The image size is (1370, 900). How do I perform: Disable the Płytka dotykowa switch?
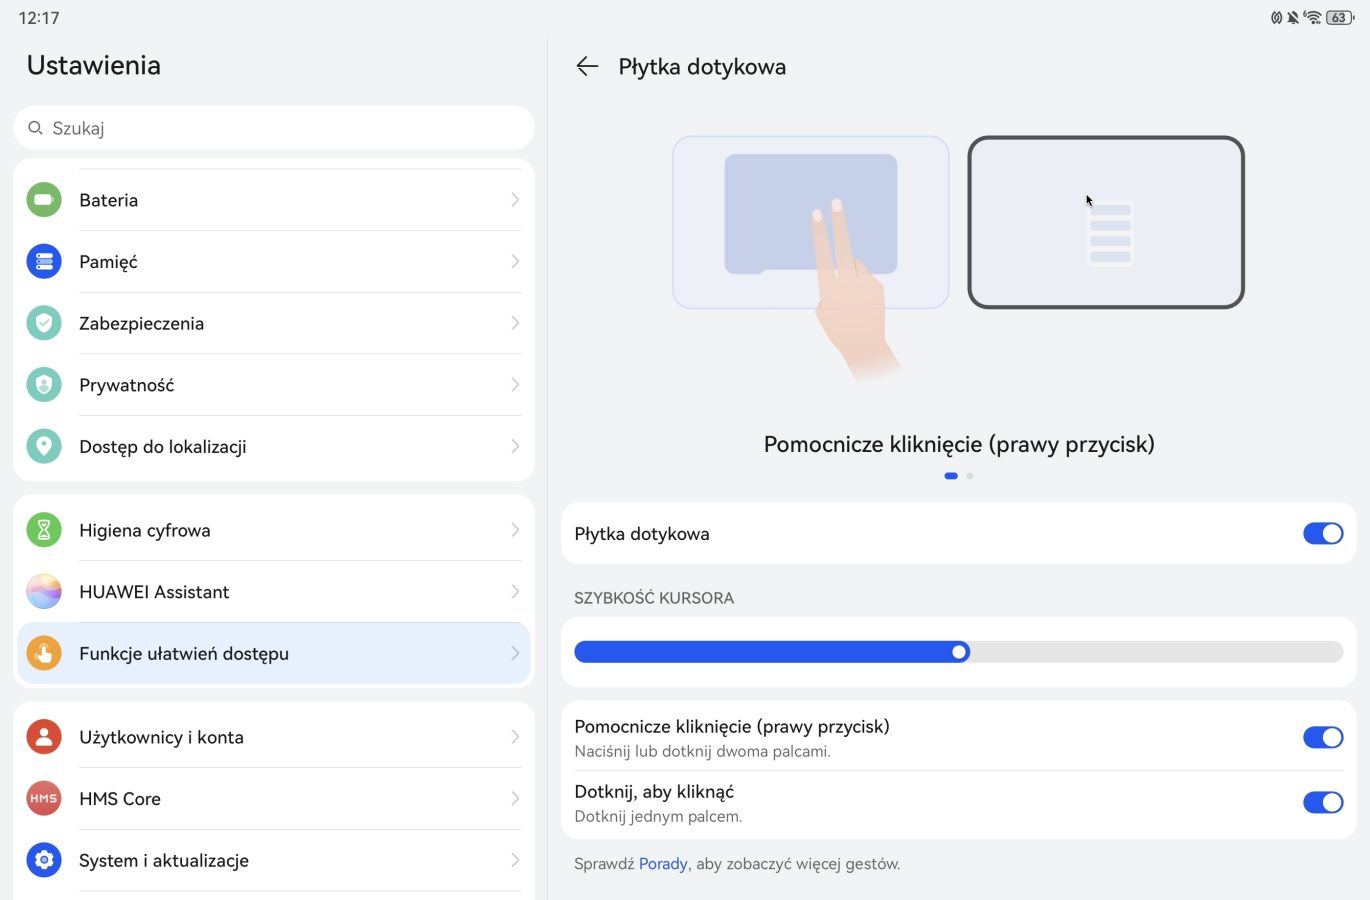coord(1322,534)
